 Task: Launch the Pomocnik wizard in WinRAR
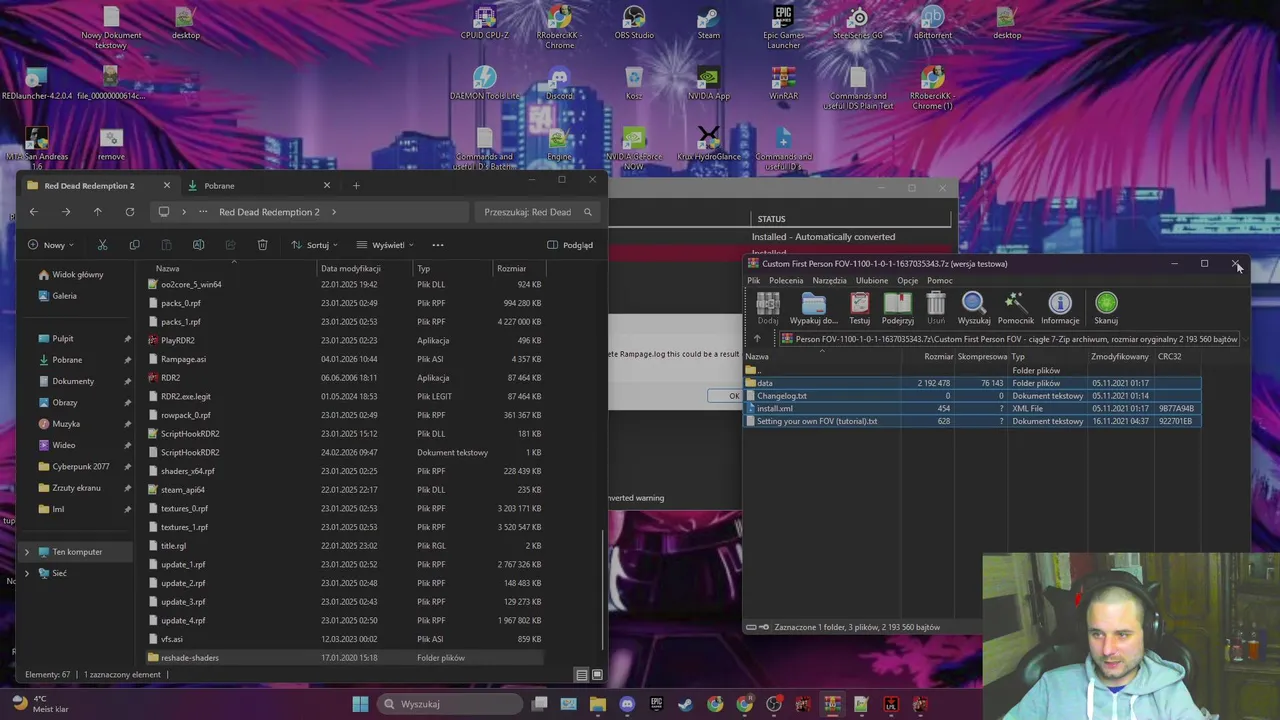pos(1015,307)
